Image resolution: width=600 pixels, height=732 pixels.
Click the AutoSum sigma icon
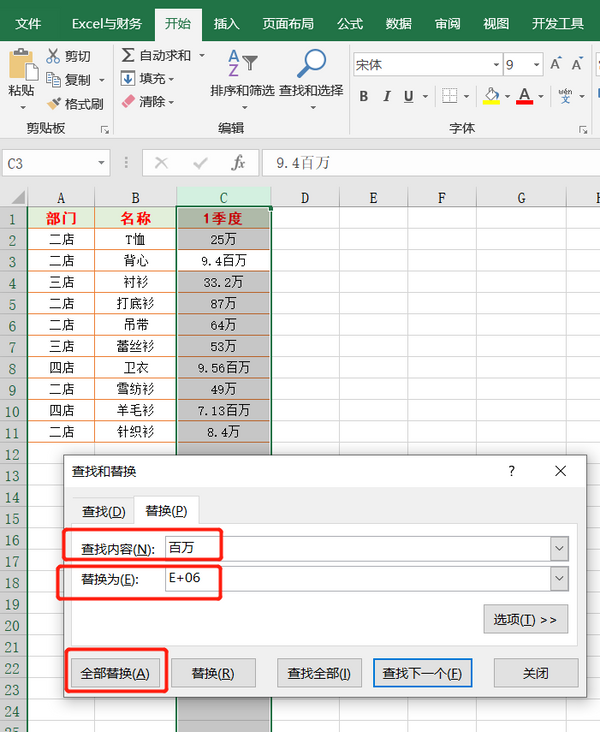click(x=128, y=55)
